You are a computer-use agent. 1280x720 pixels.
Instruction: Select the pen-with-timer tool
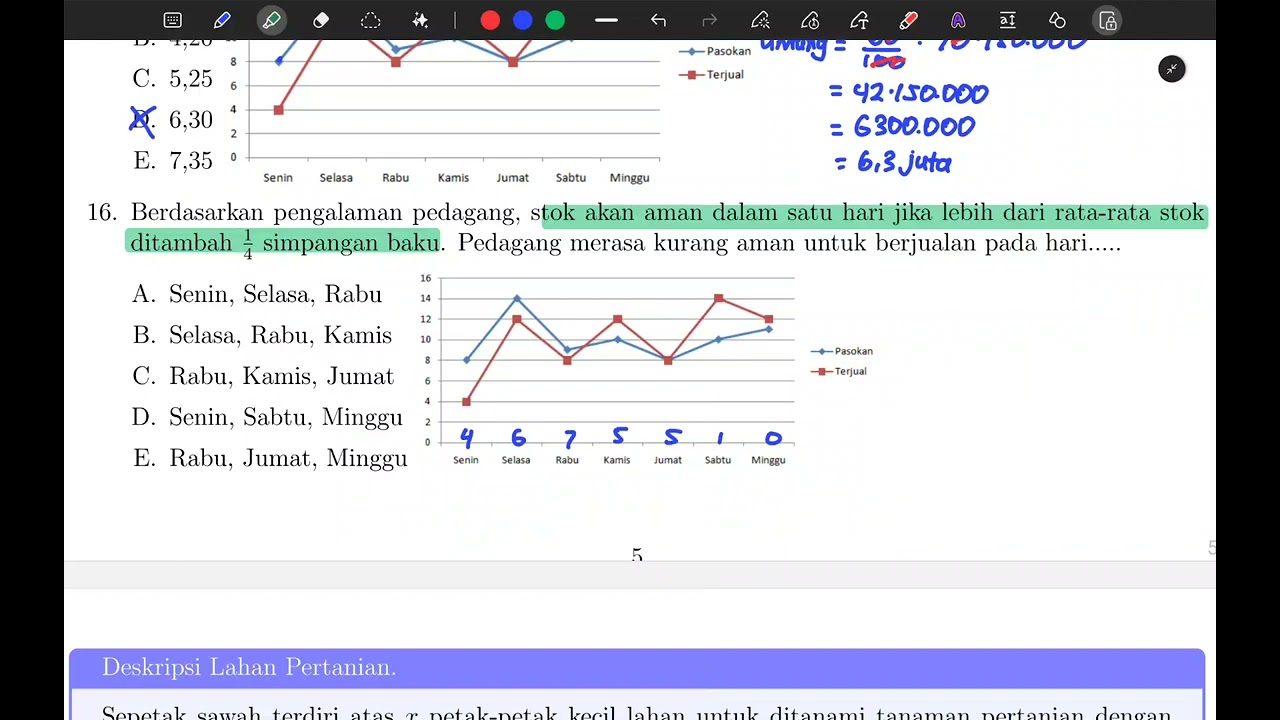tap(810, 20)
